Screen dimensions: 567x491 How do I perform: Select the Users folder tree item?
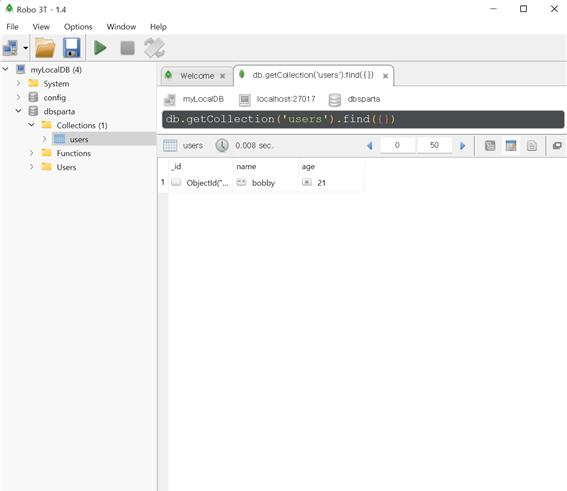point(66,167)
